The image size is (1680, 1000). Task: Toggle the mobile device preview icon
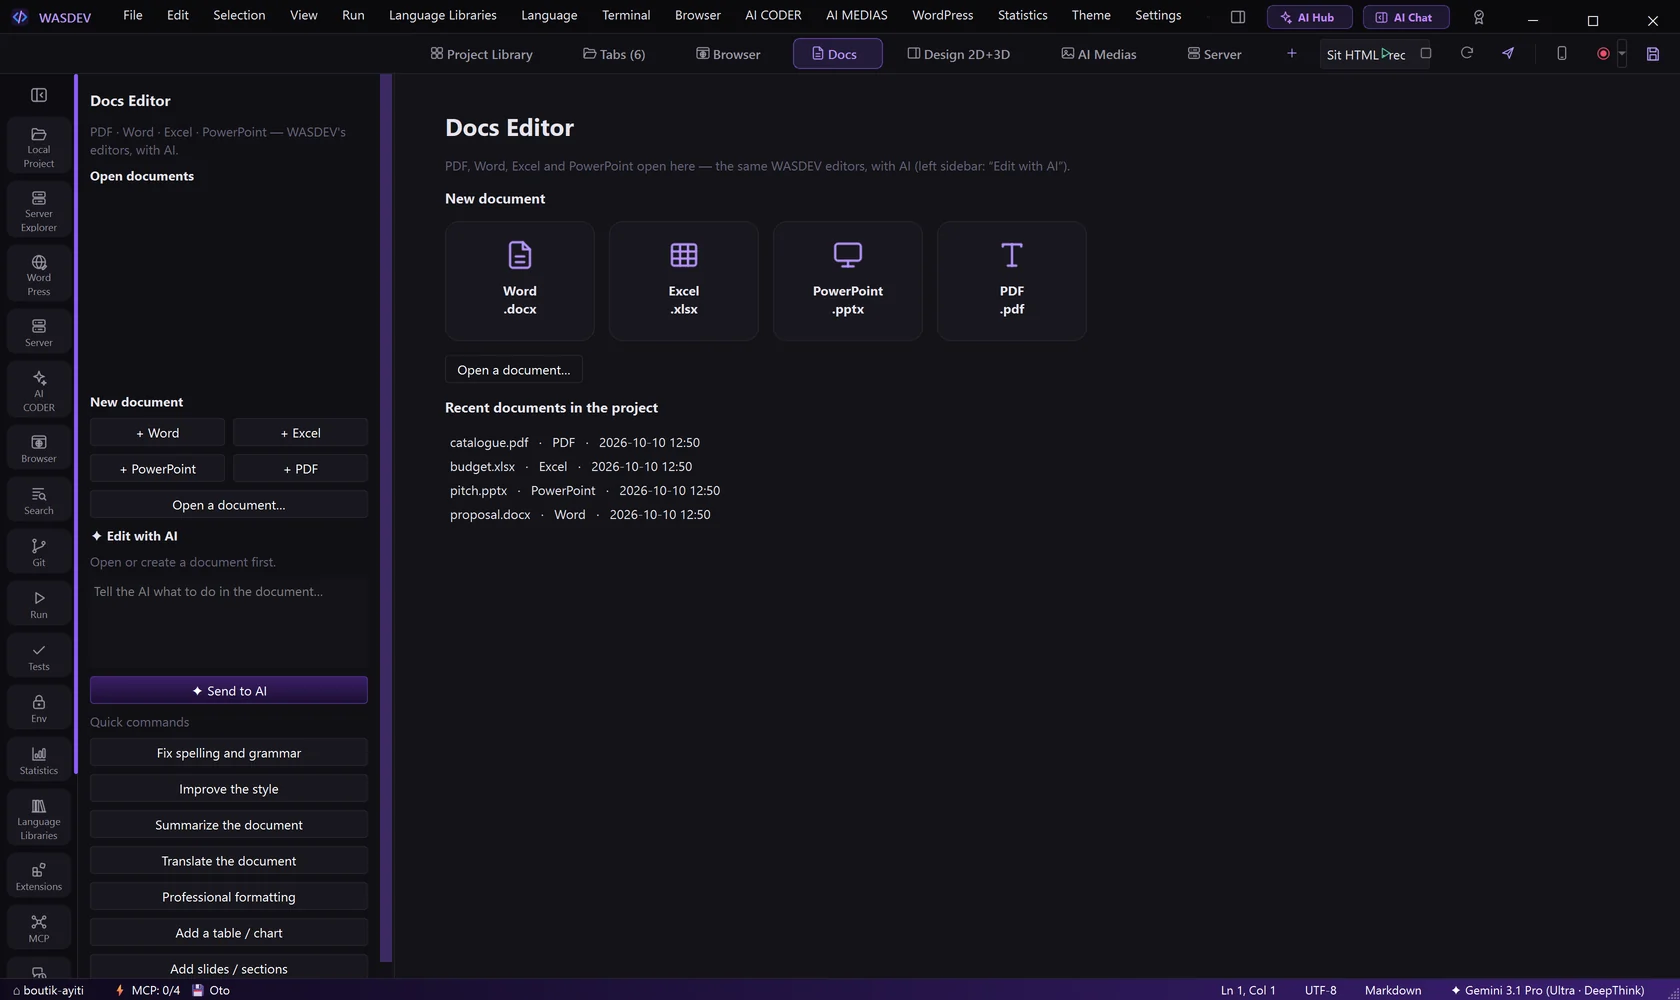[x=1562, y=53]
